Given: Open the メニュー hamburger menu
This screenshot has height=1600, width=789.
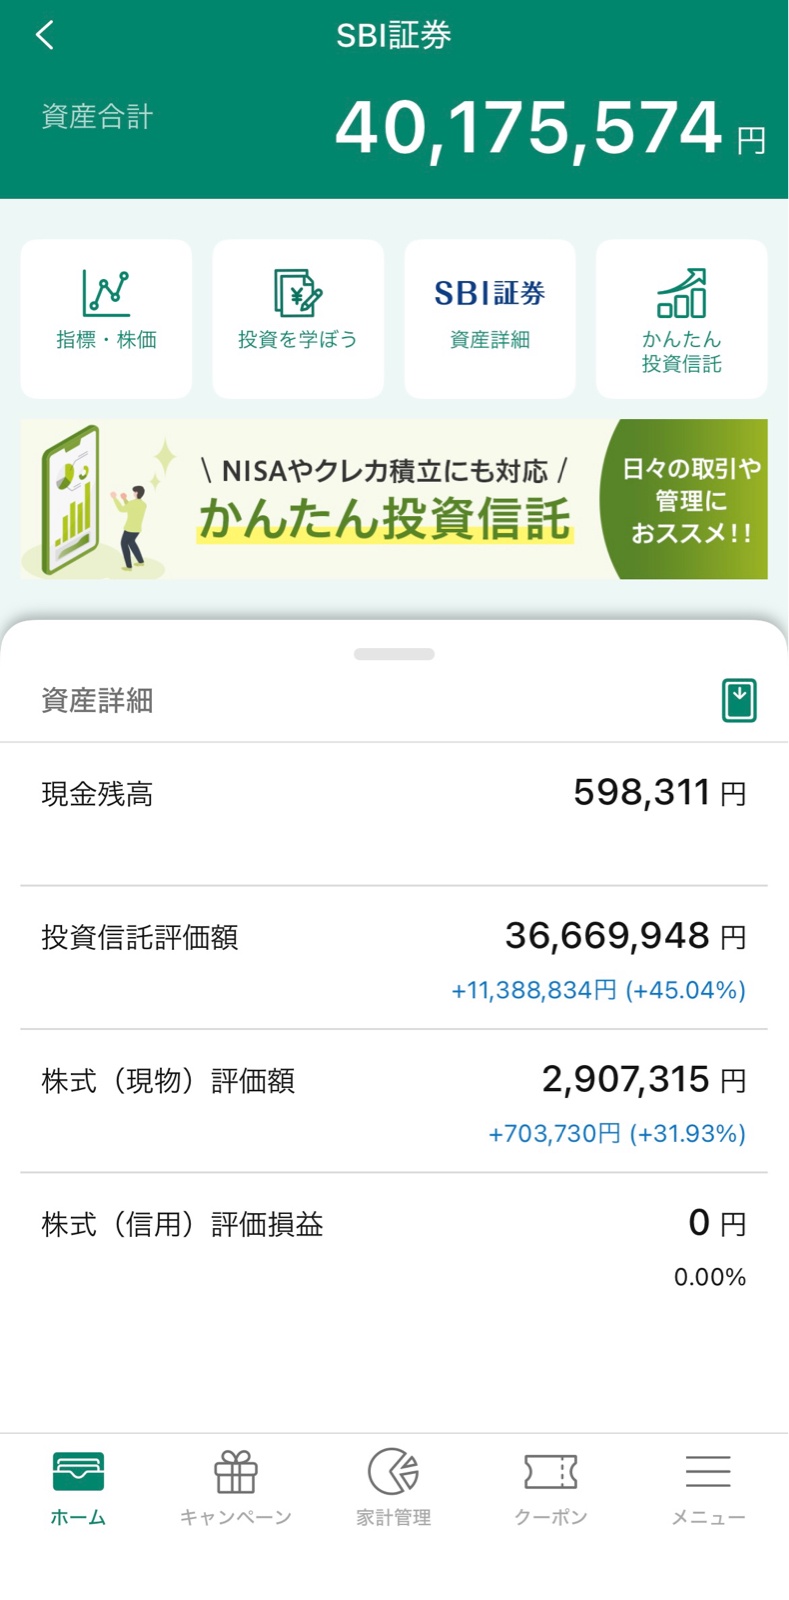Looking at the screenshot, I should pyautogui.click(x=708, y=1487).
